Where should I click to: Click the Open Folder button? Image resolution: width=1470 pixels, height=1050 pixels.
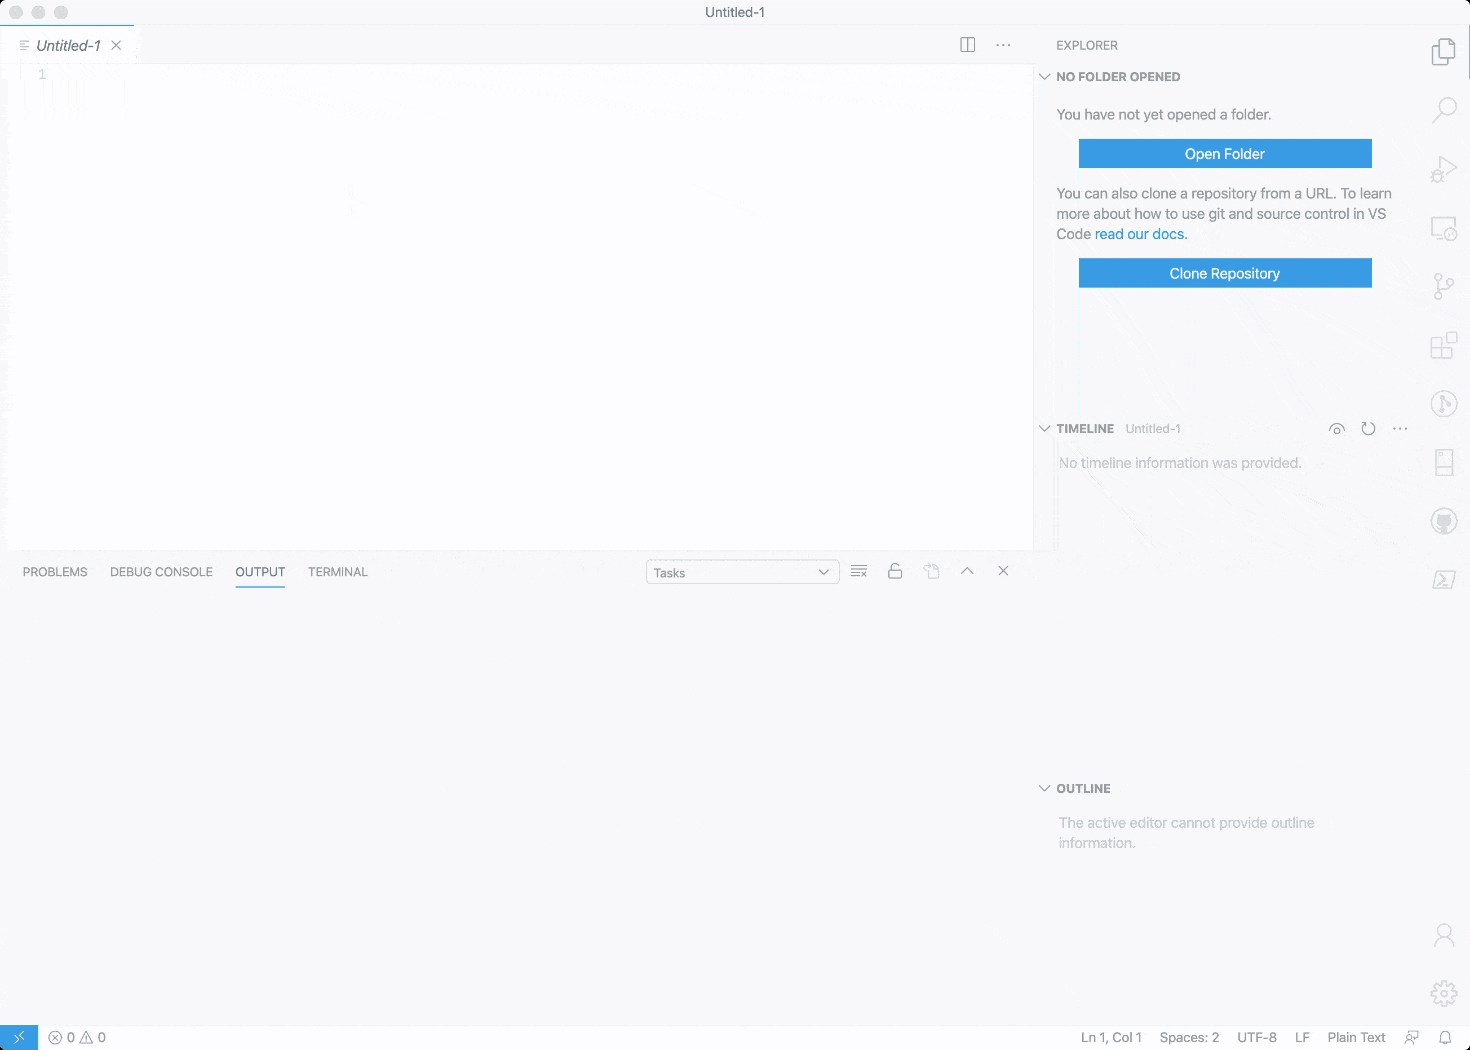coord(1225,154)
